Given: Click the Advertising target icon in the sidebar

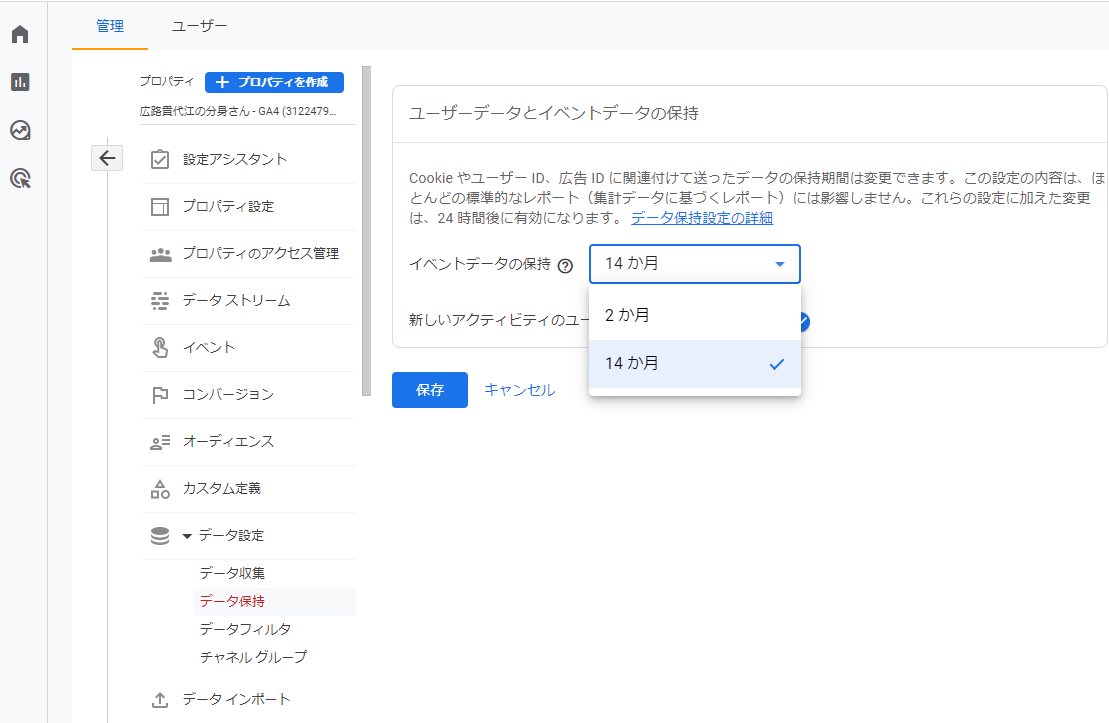Looking at the screenshot, I should pos(19,178).
